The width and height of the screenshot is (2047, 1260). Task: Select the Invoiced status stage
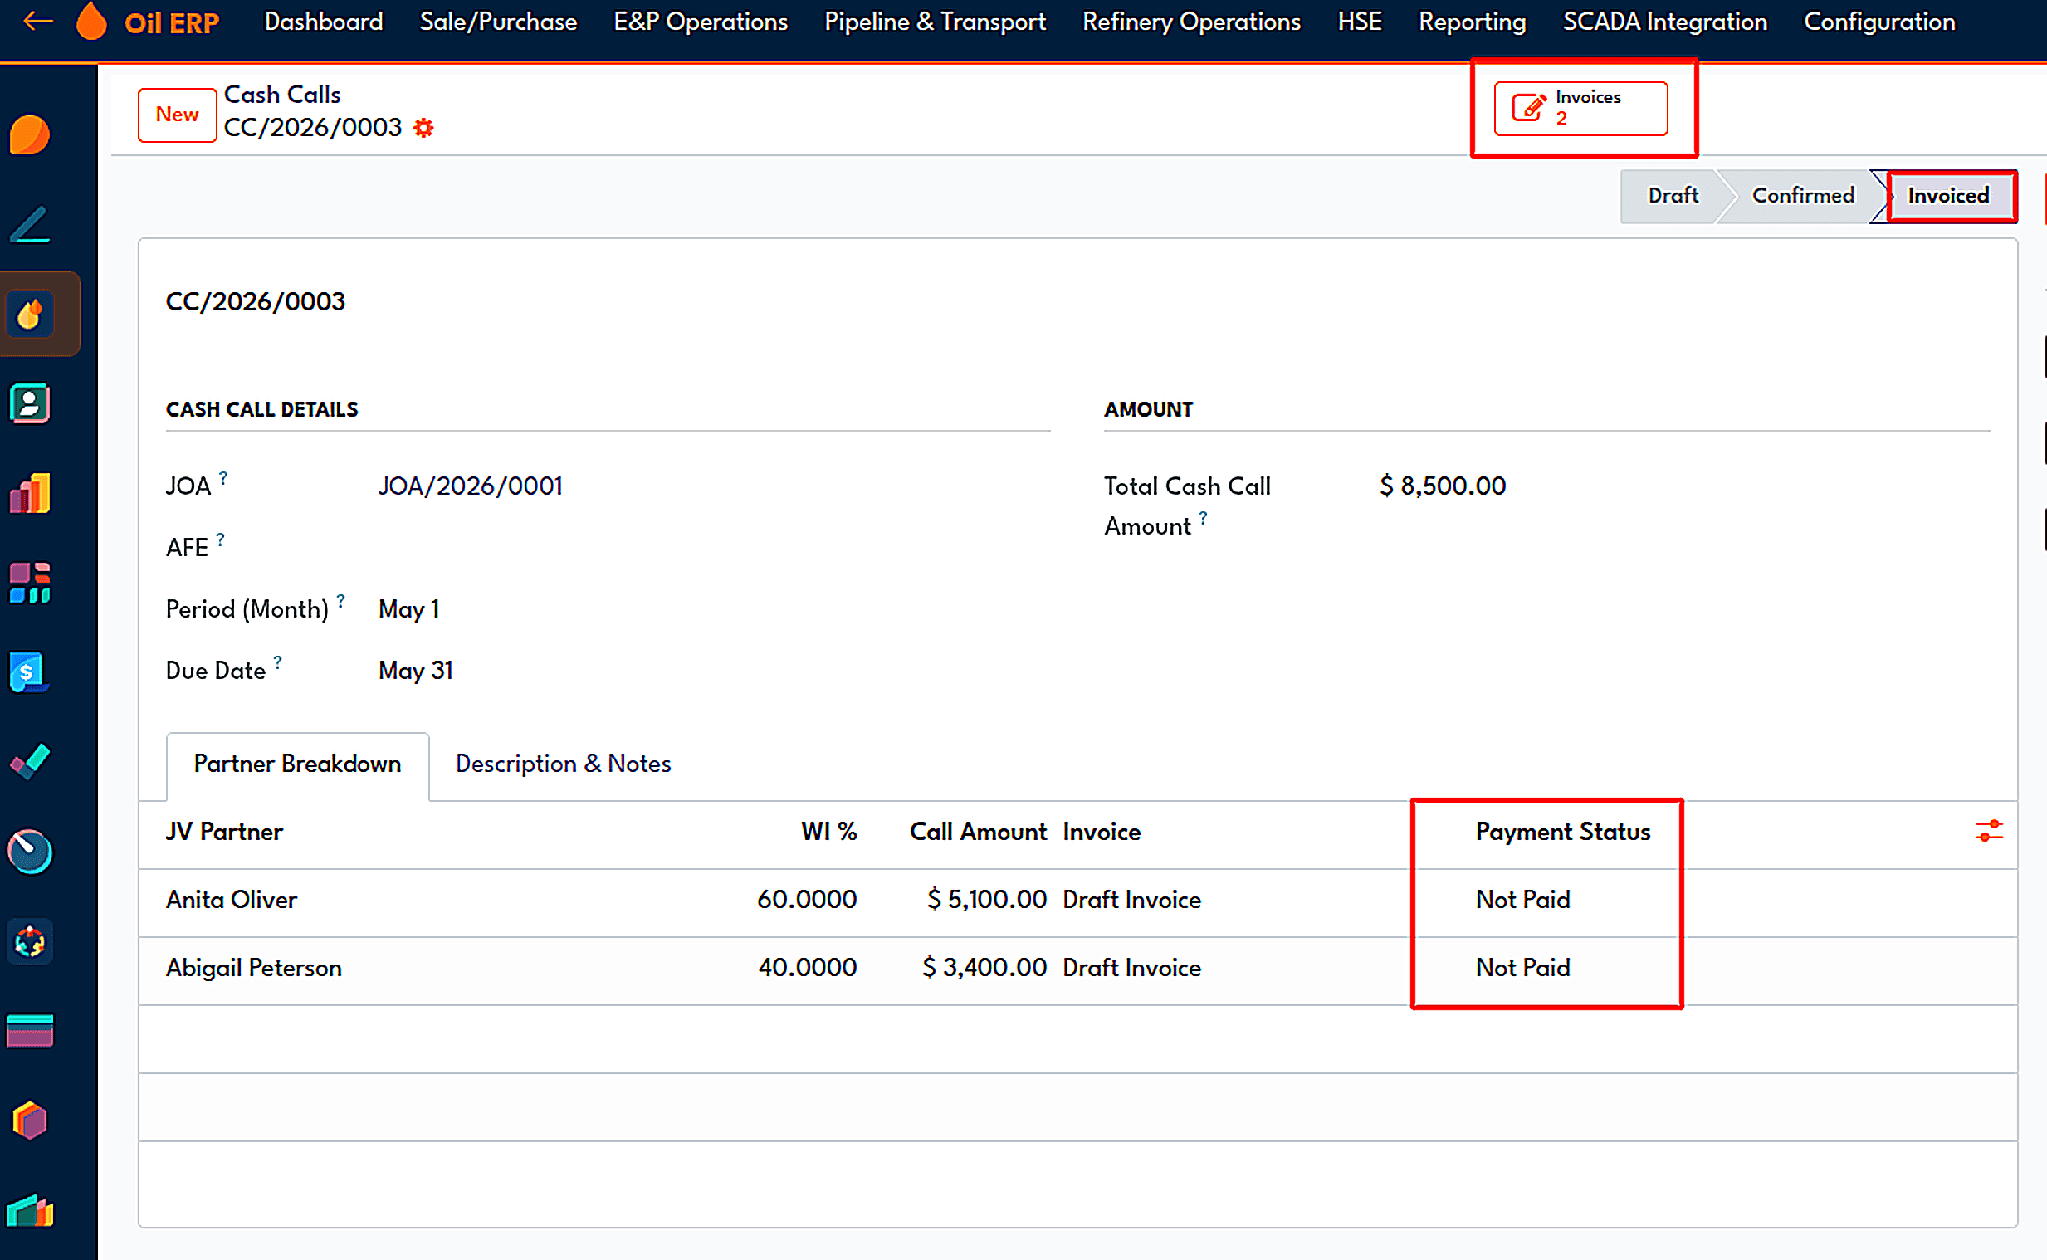(x=1948, y=196)
